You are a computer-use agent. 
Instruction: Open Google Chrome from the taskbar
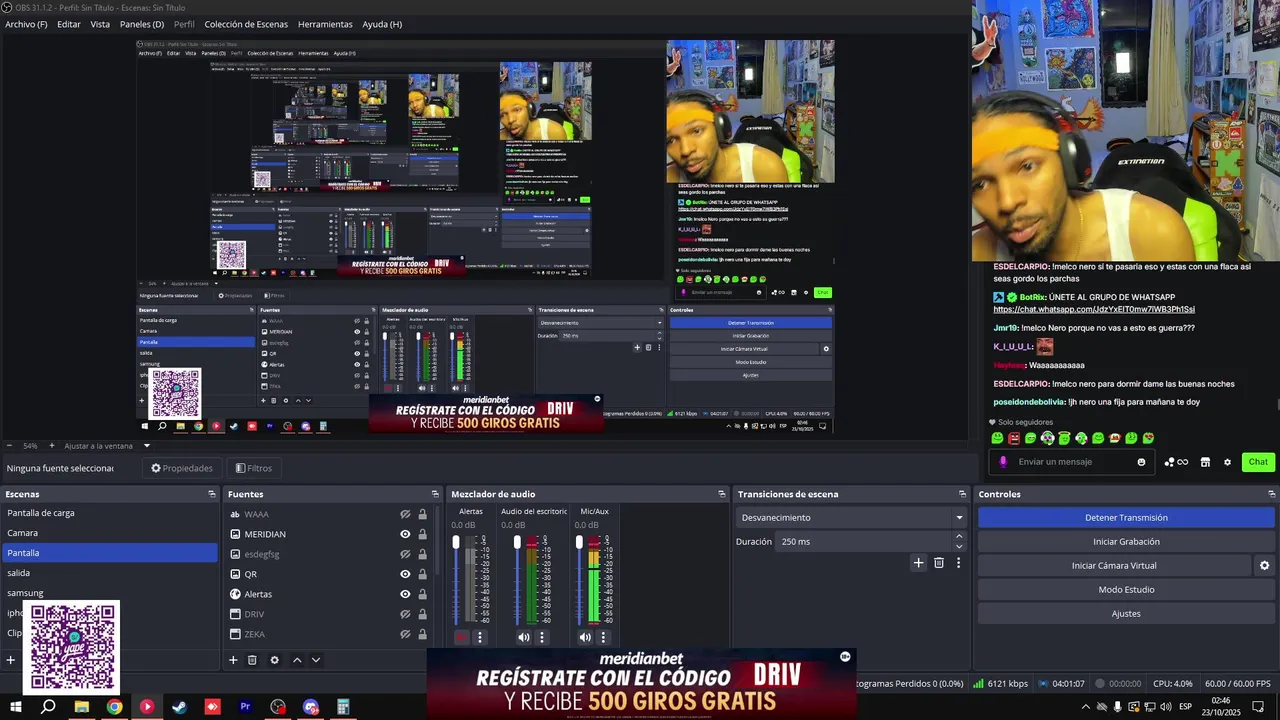[x=114, y=707]
